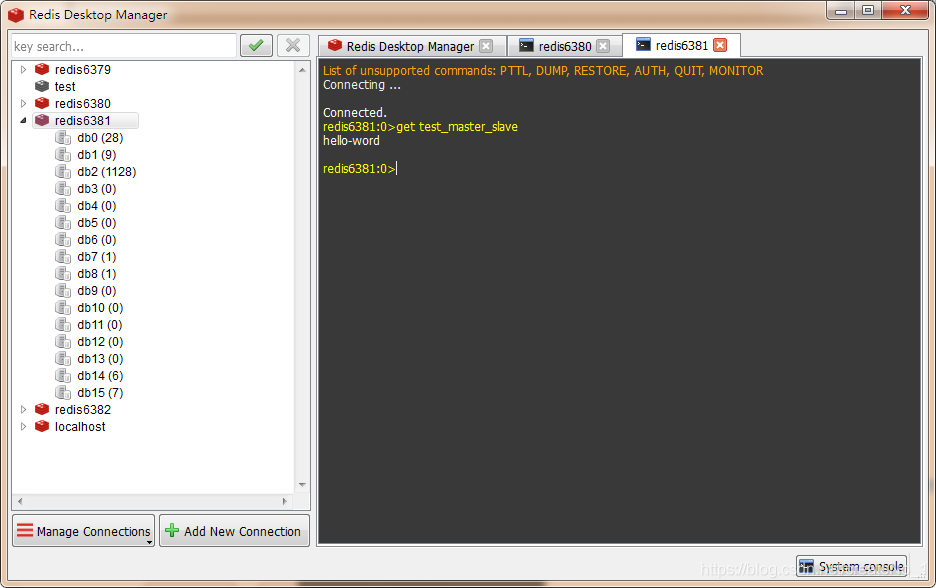The width and height of the screenshot is (936, 588).
Task: Click database icon beside db2 (1128)
Action: click(63, 172)
